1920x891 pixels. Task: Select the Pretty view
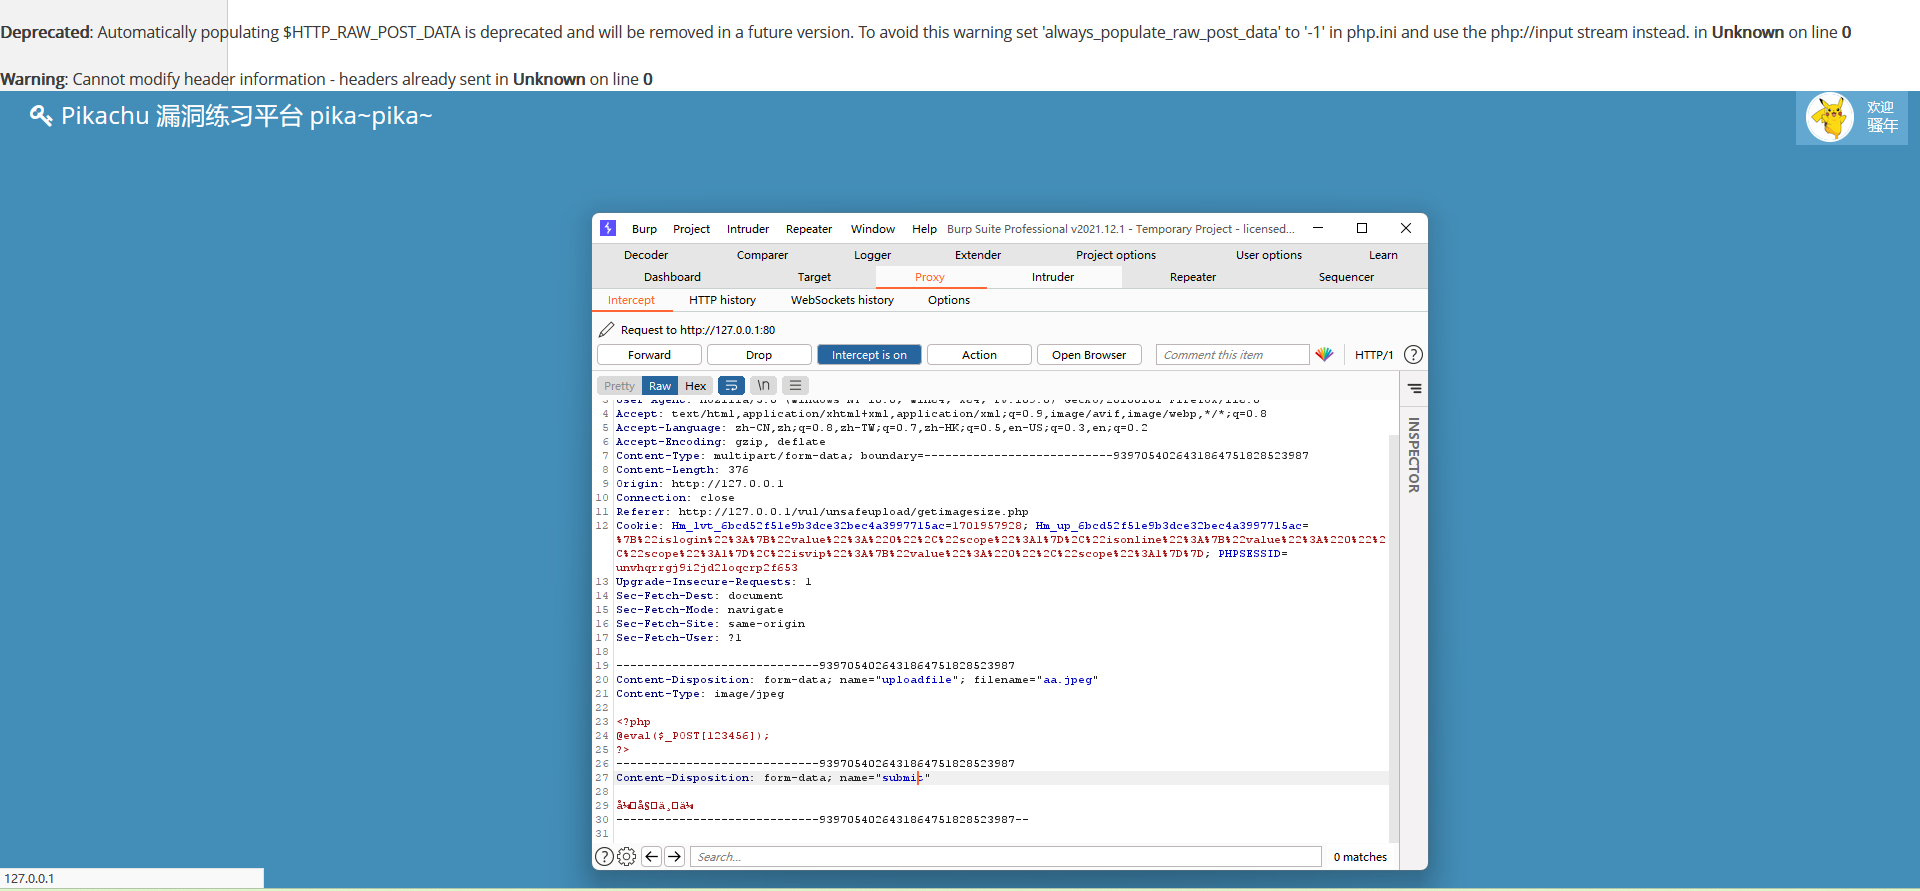coord(619,385)
